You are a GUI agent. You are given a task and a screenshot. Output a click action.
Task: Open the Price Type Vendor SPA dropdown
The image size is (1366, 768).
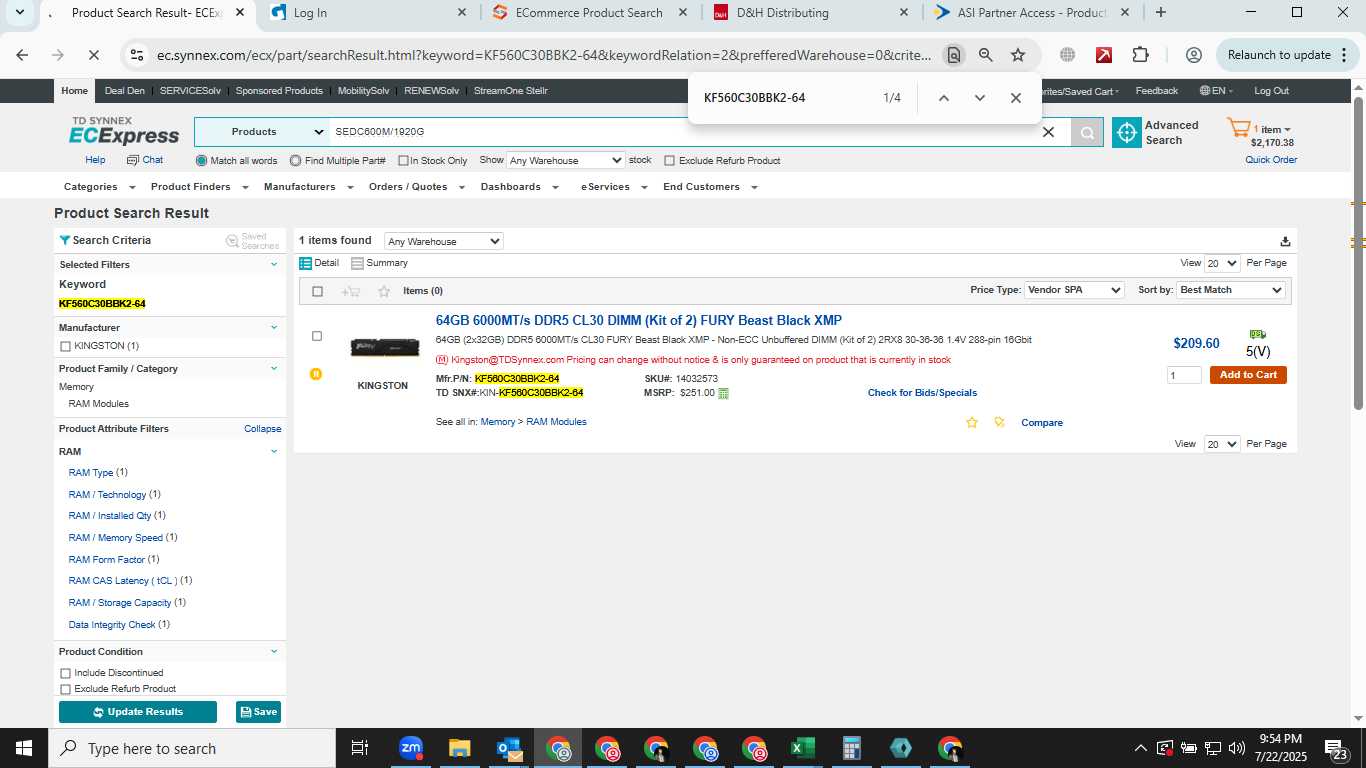click(1074, 290)
